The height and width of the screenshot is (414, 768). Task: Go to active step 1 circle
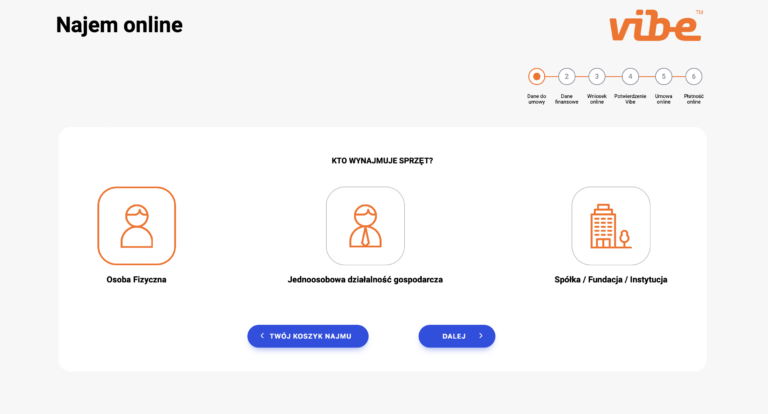(537, 76)
